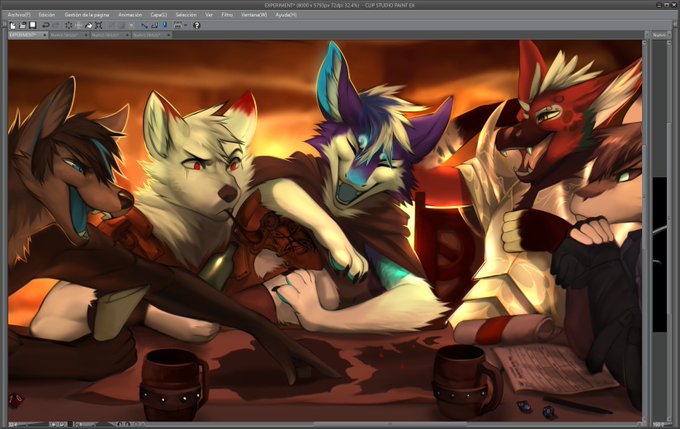680x429 pixels.
Task: Open the Gestión de la página menu
Action: (87, 15)
